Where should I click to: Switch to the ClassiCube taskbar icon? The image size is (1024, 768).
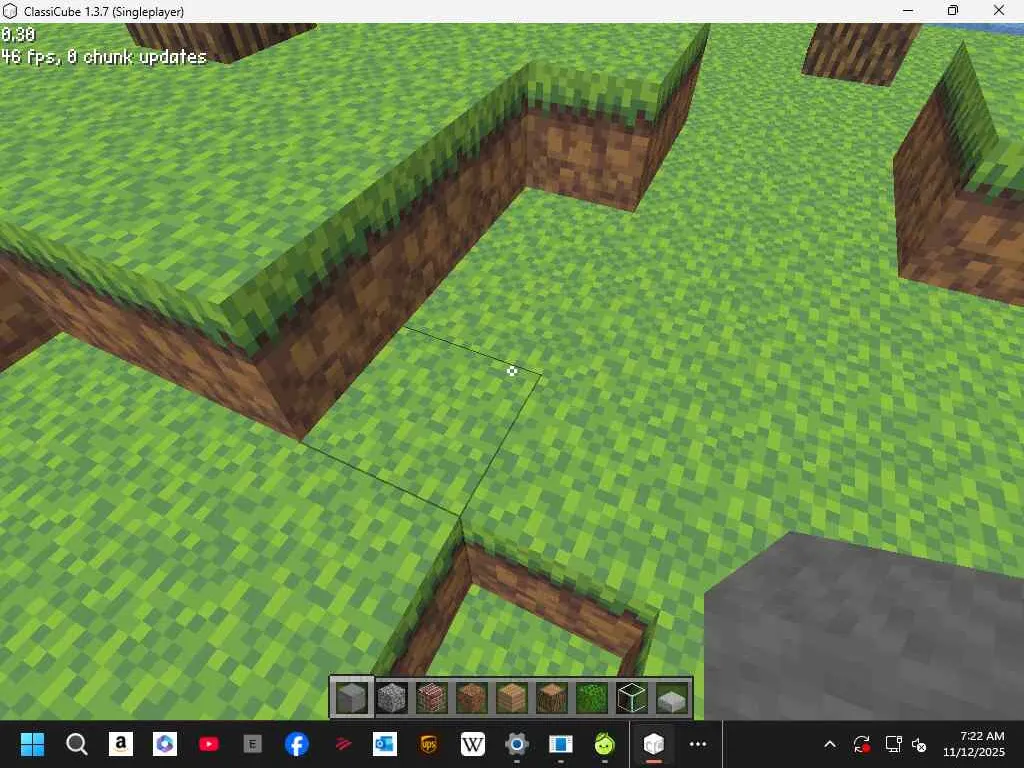[654, 744]
